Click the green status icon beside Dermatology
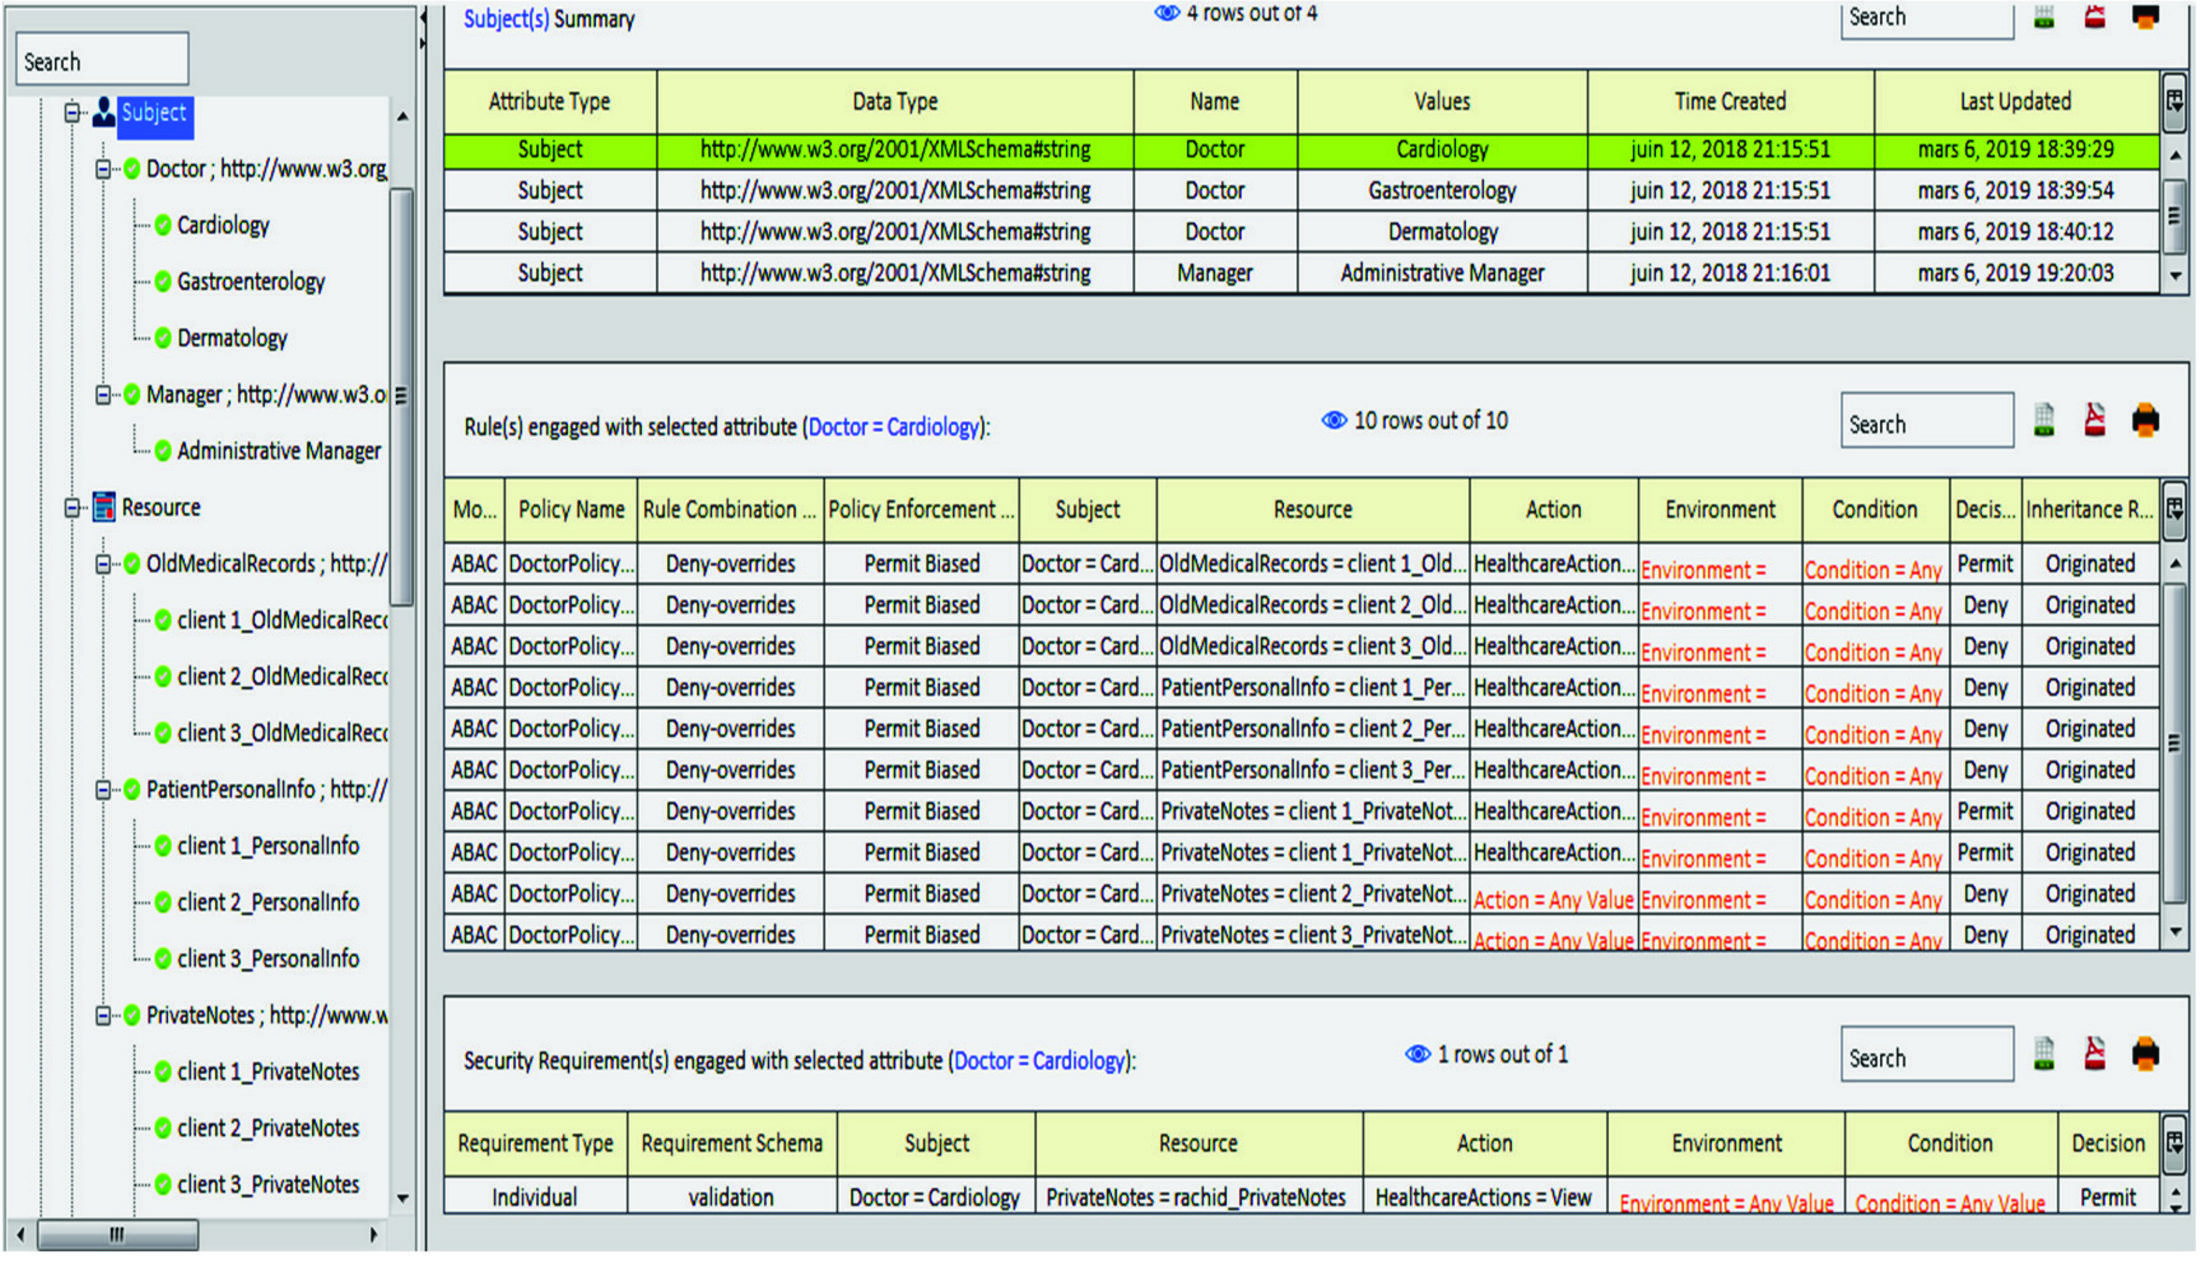 pos(163,338)
